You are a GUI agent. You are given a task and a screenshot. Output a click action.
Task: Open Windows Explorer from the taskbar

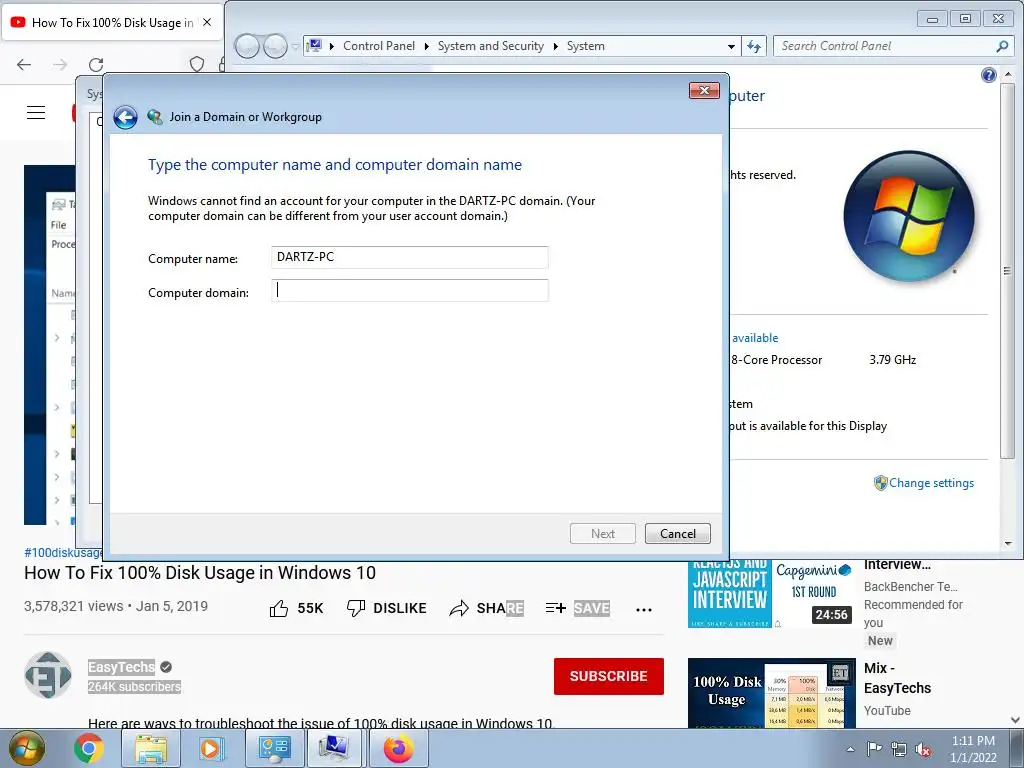tap(151, 748)
